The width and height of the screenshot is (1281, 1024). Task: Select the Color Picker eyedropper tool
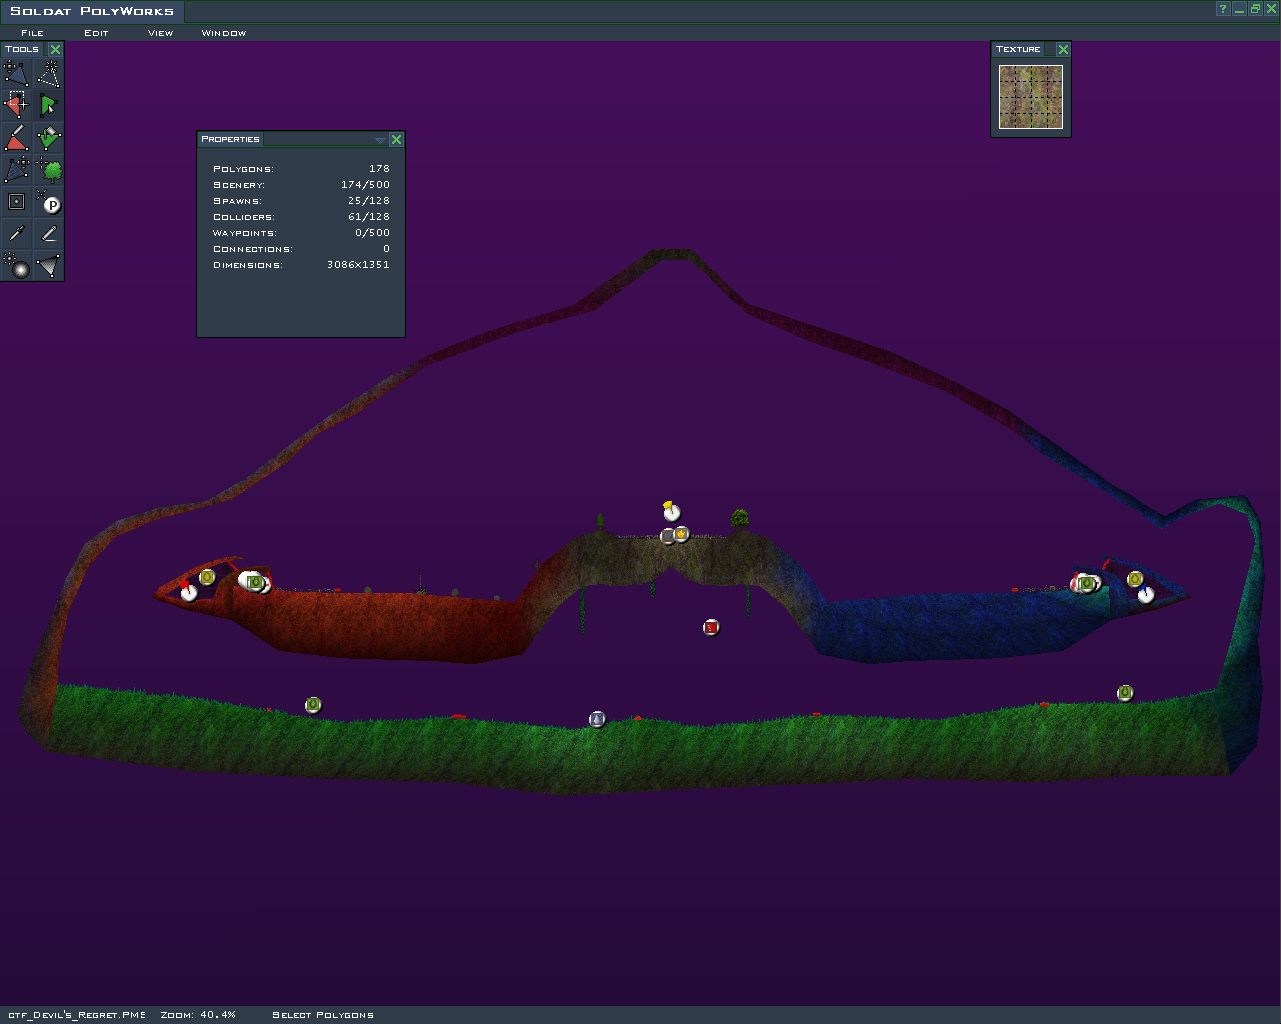point(16,233)
